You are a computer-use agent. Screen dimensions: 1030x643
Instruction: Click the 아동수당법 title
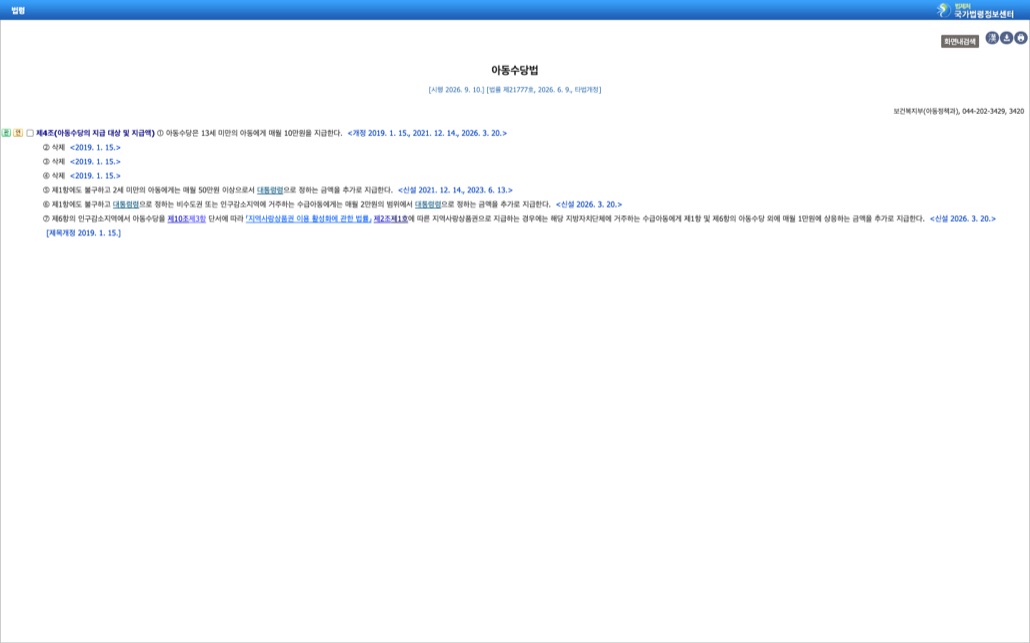click(515, 70)
